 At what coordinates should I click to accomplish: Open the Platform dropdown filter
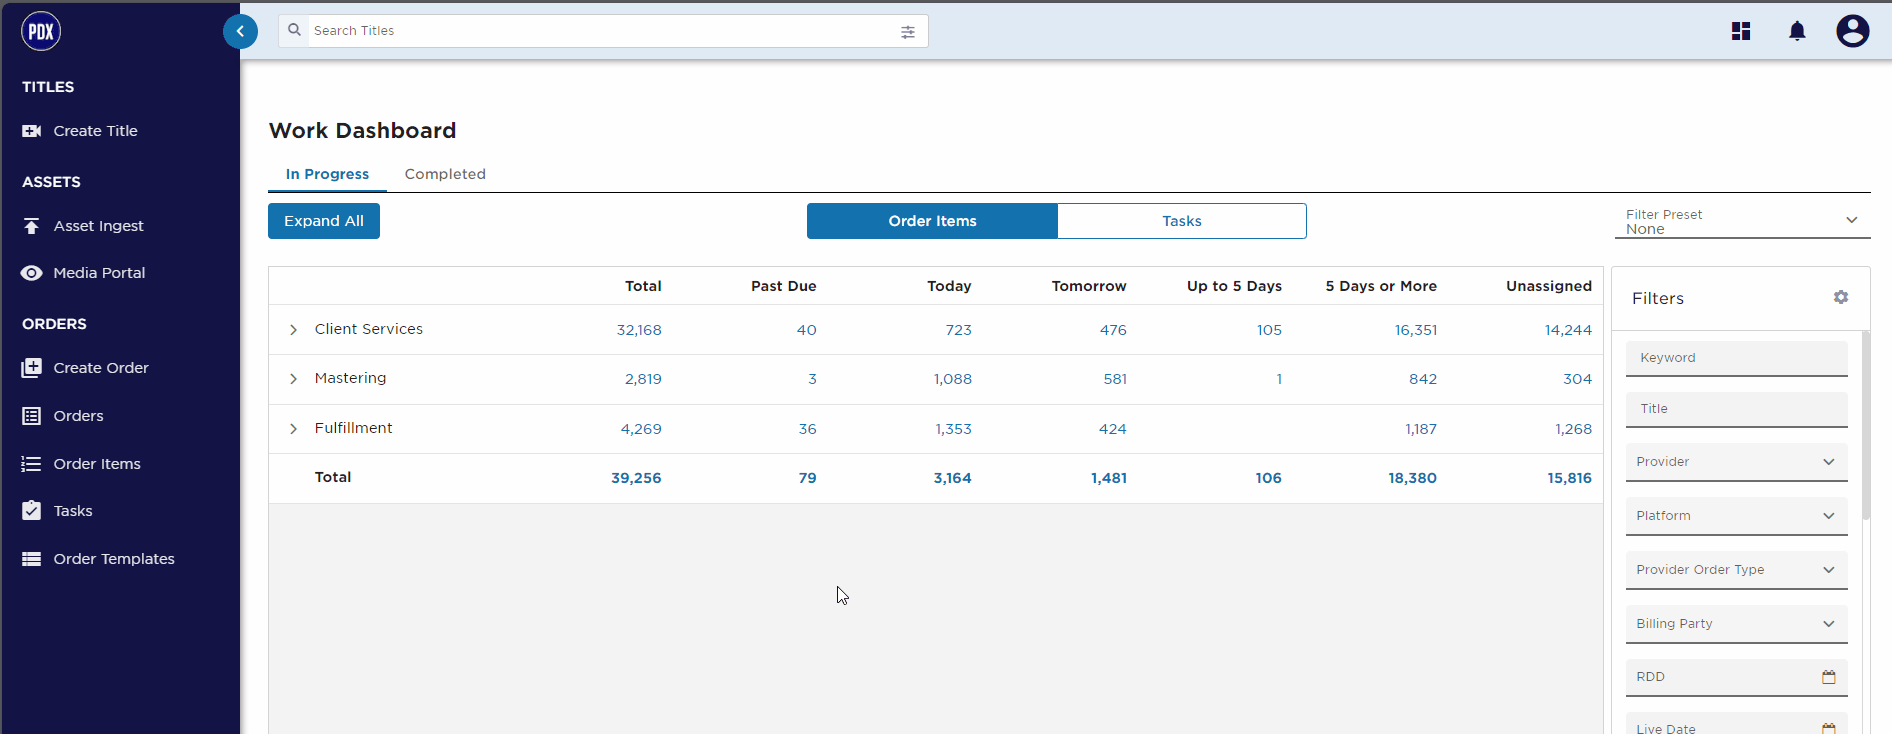(x=1736, y=516)
